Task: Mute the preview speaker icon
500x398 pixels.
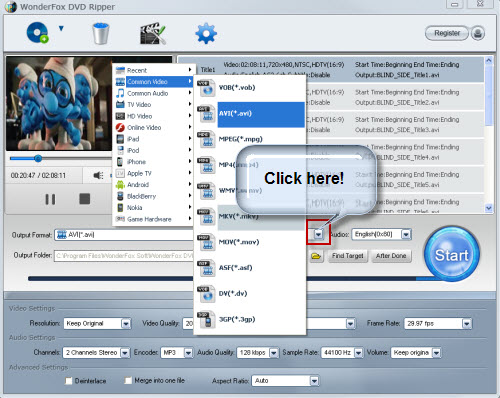Action: pyautogui.click(x=98, y=175)
